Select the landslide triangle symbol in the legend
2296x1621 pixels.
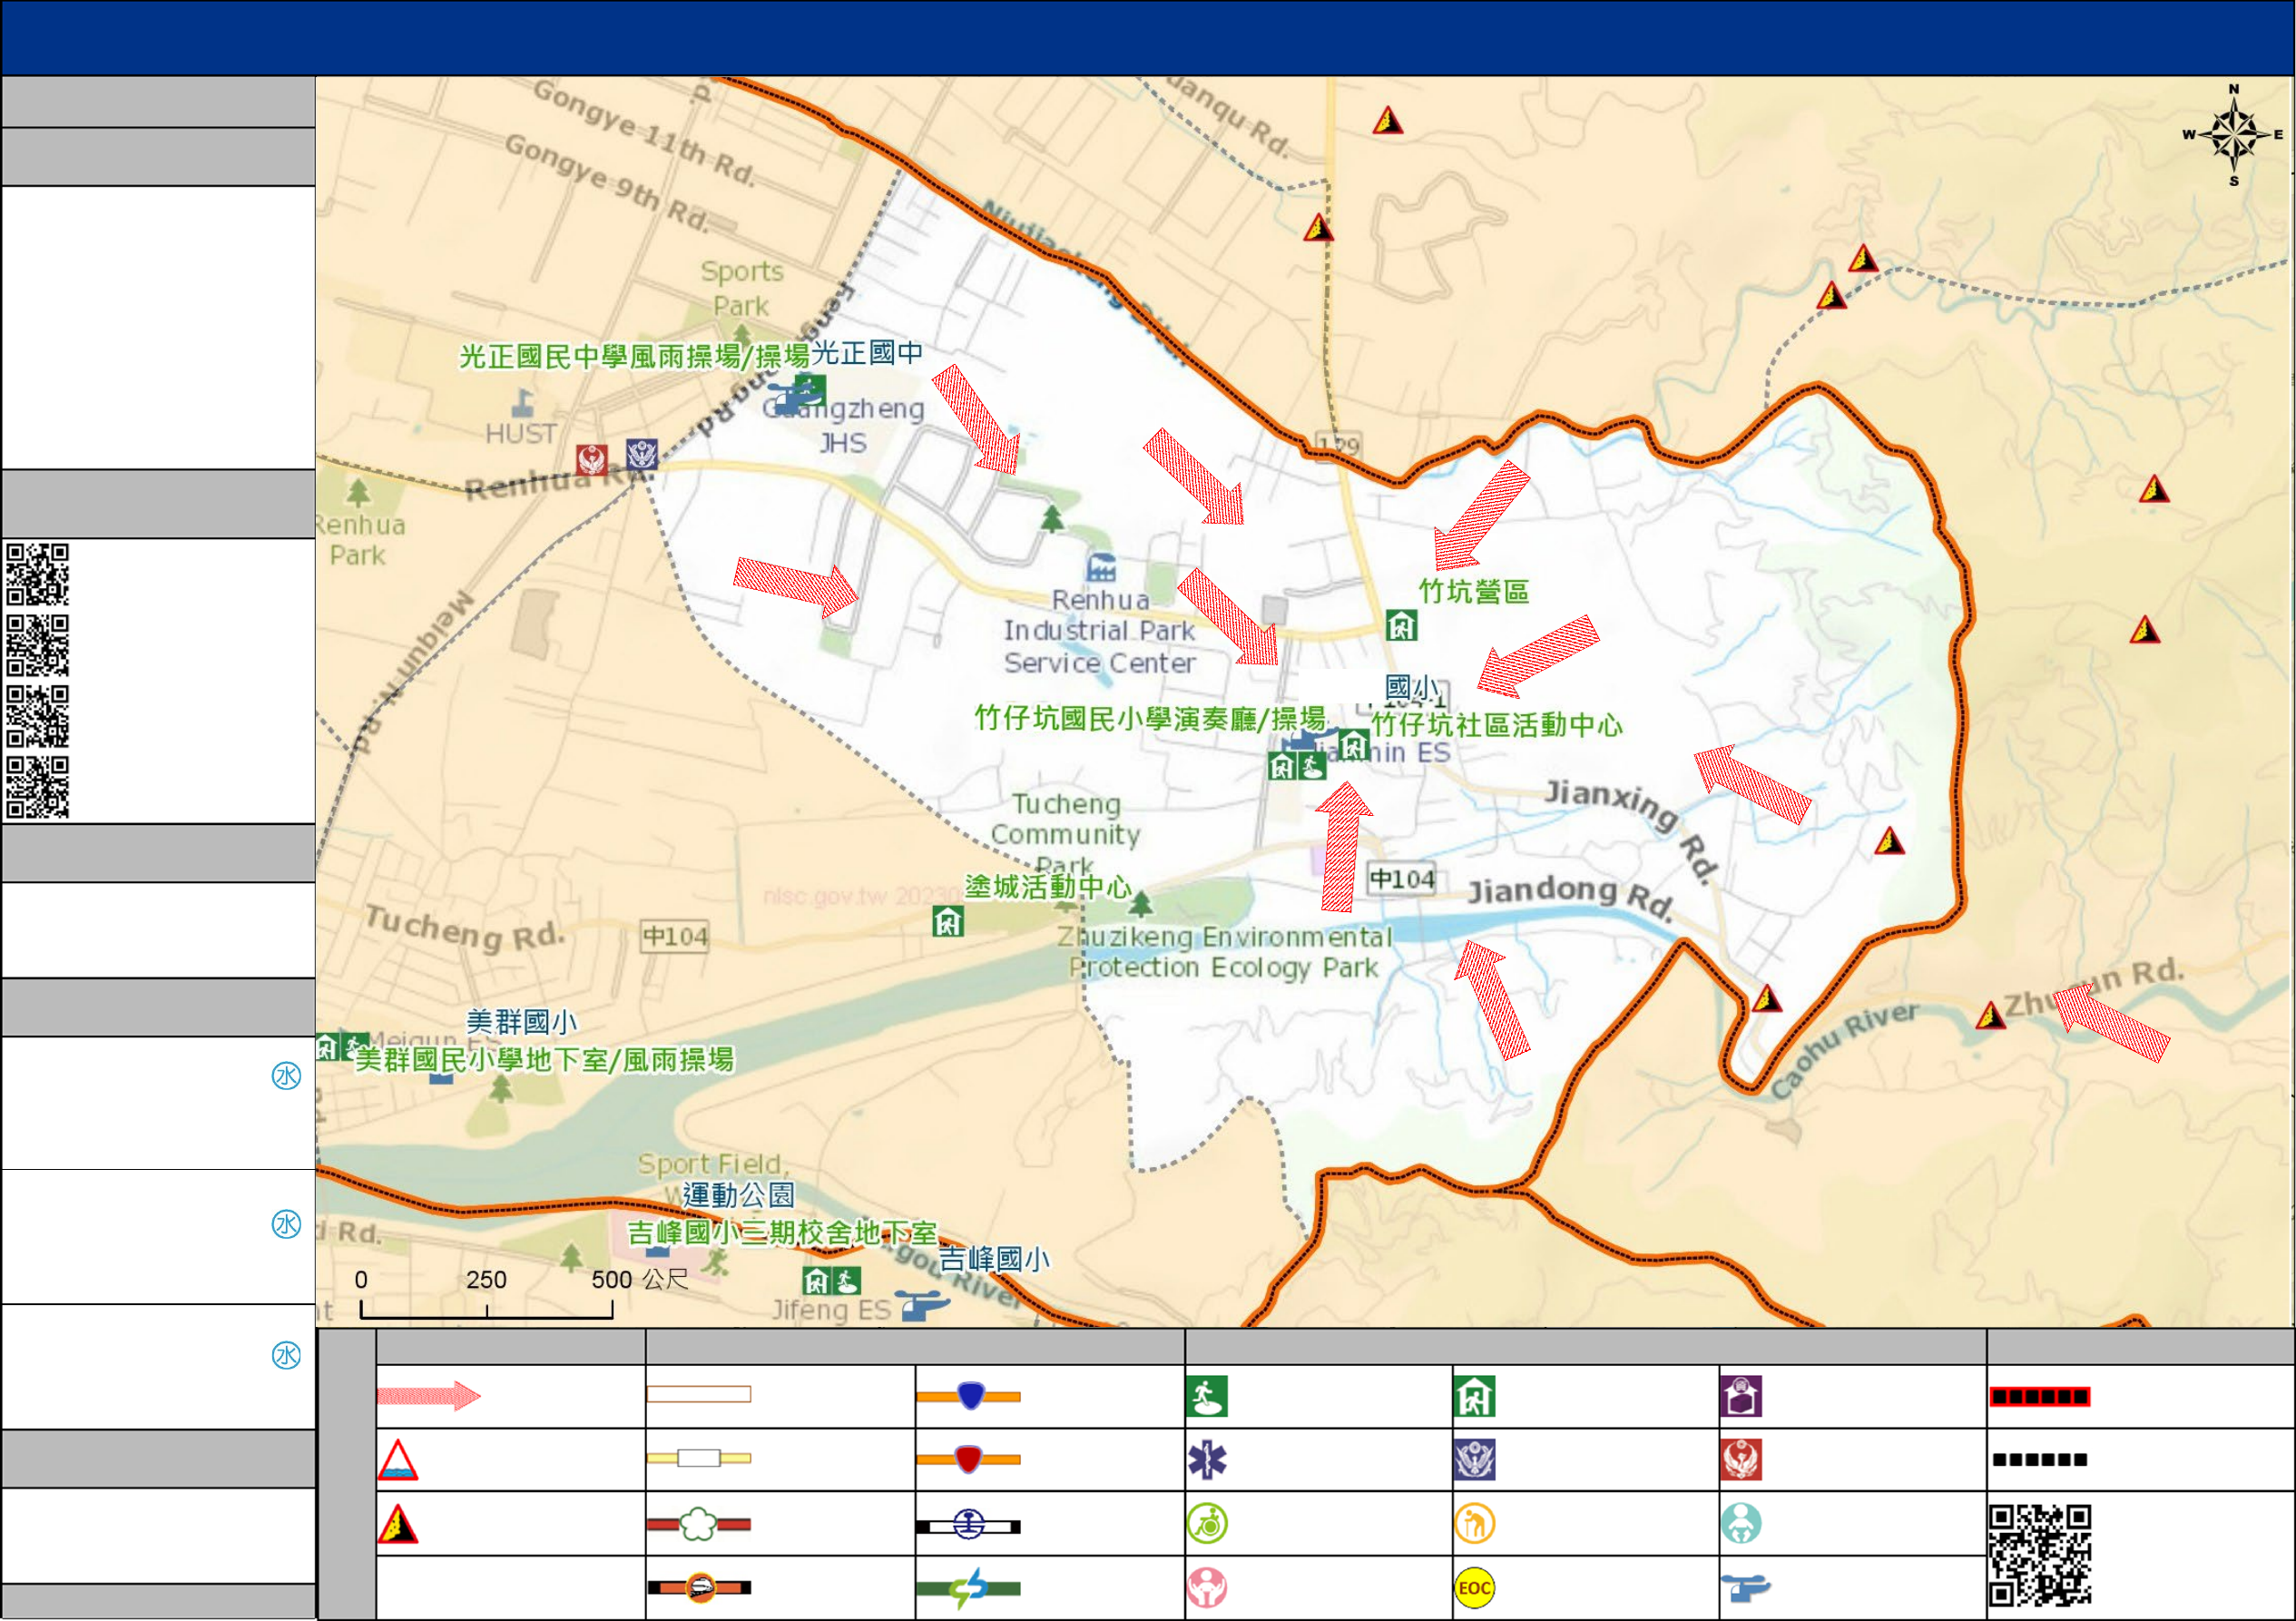point(397,1524)
